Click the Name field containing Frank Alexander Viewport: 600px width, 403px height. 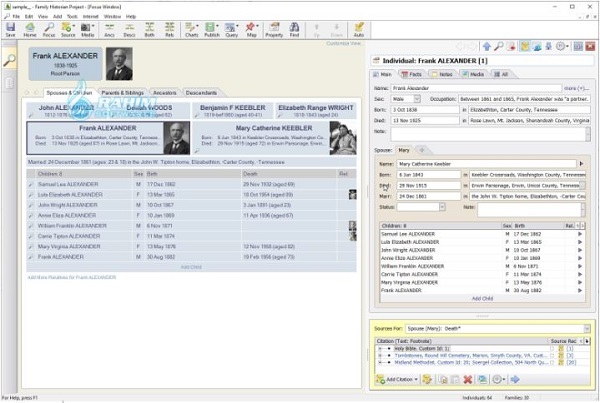point(476,88)
